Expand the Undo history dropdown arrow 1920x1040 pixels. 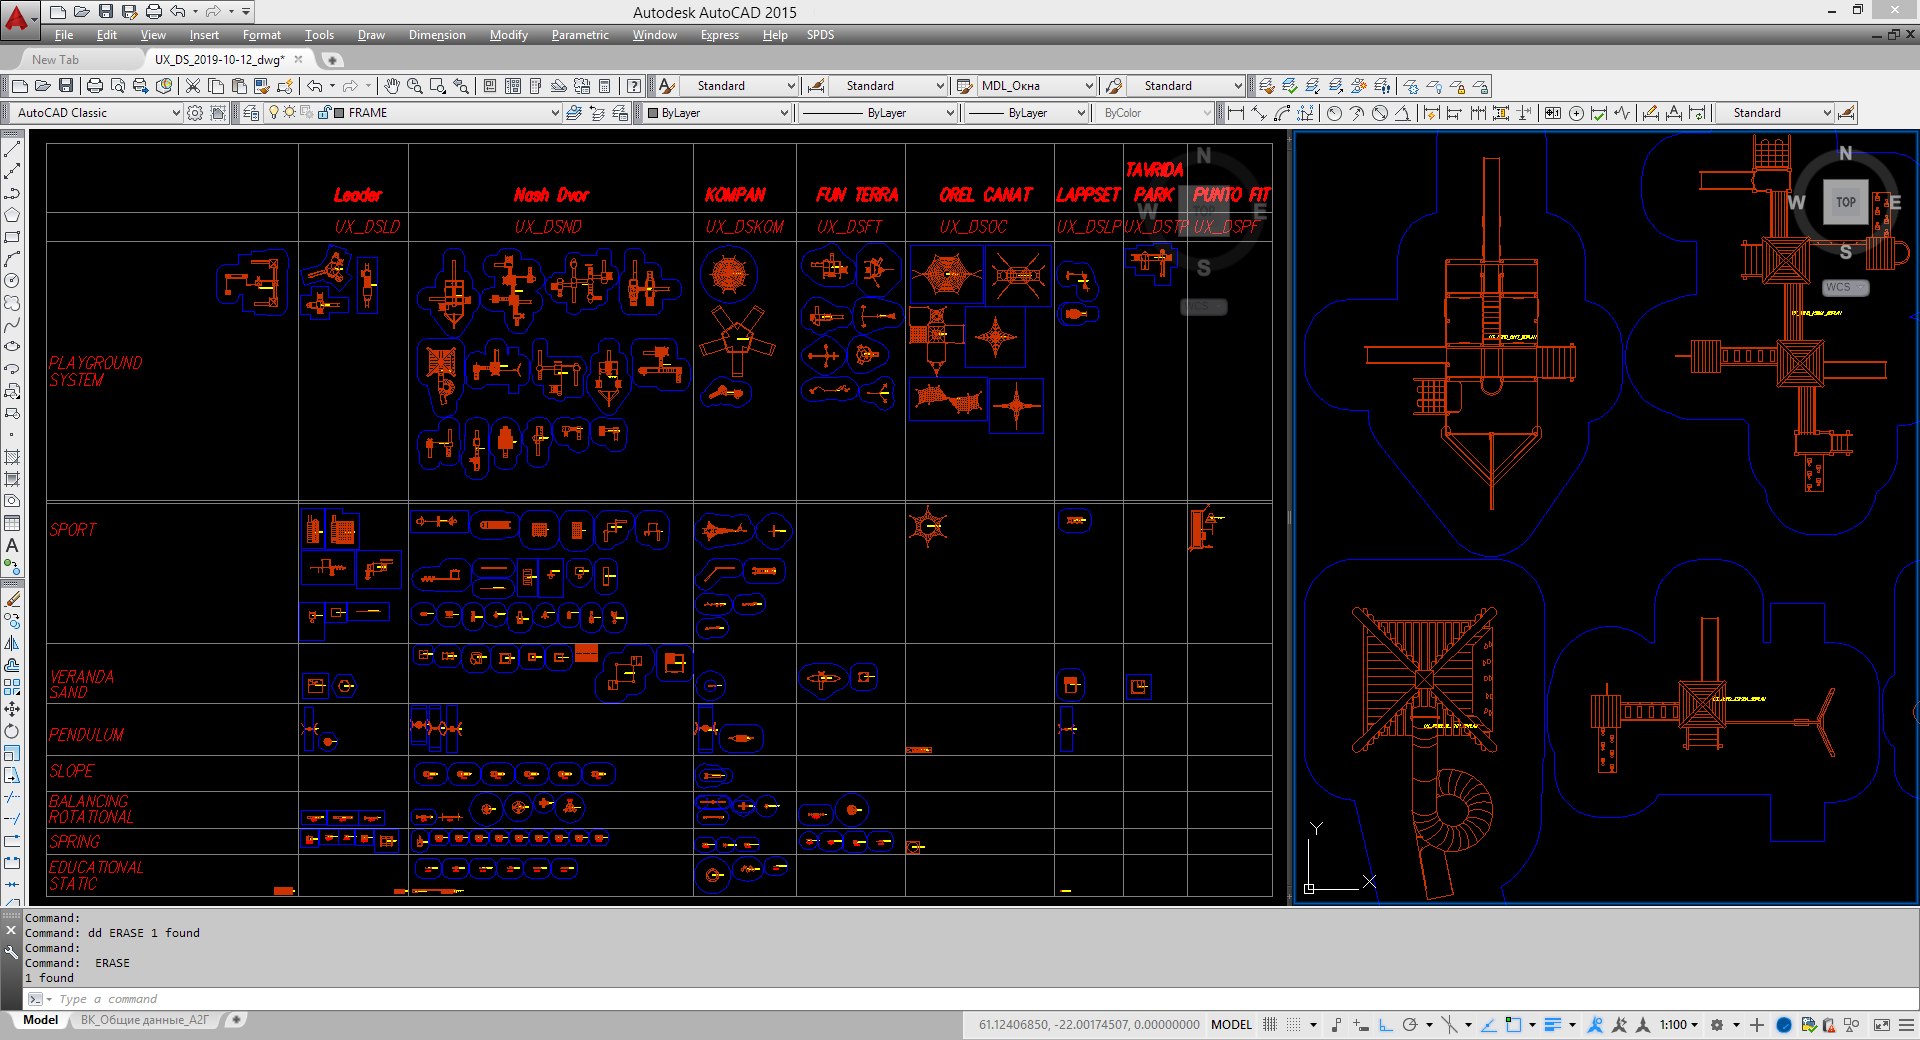click(194, 12)
